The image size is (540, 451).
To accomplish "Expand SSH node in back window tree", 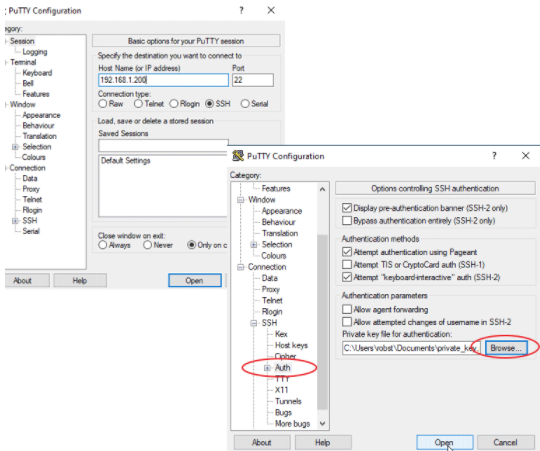I will click(x=15, y=221).
